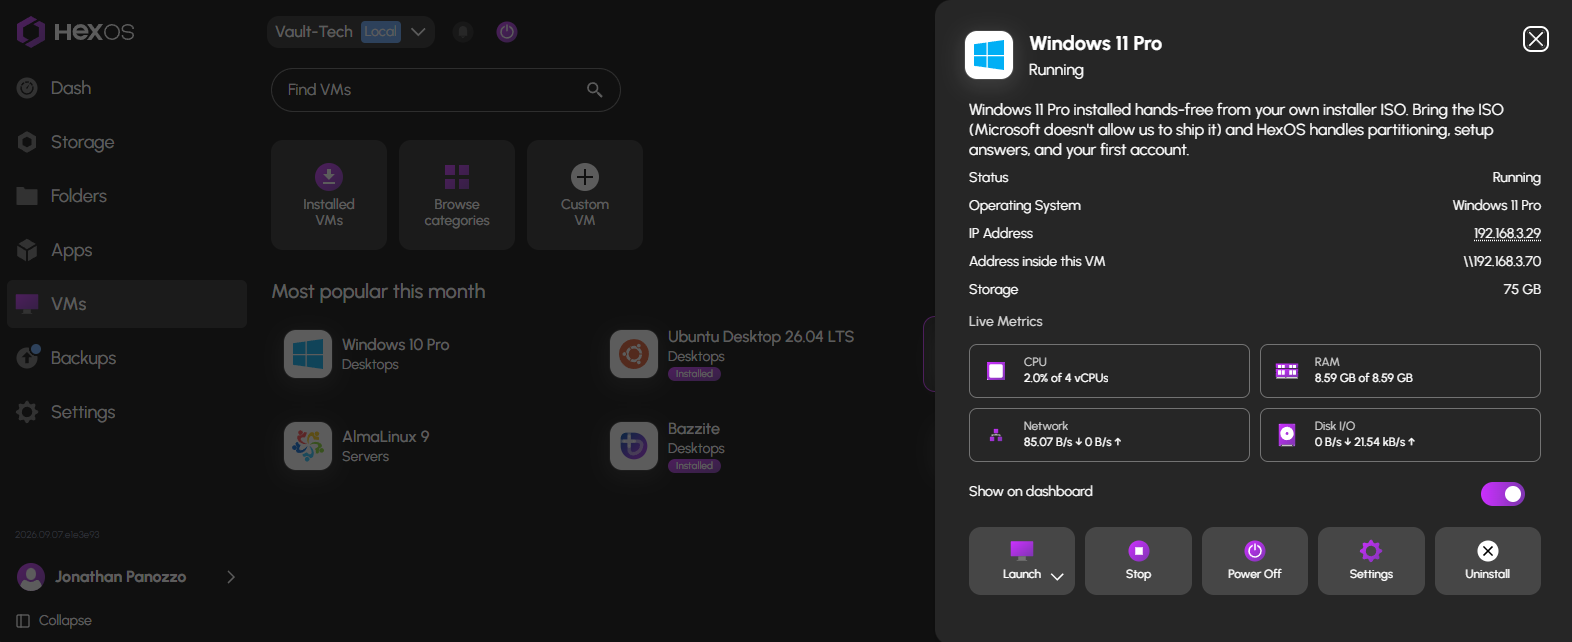Click the RAM metric card

click(x=1400, y=371)
